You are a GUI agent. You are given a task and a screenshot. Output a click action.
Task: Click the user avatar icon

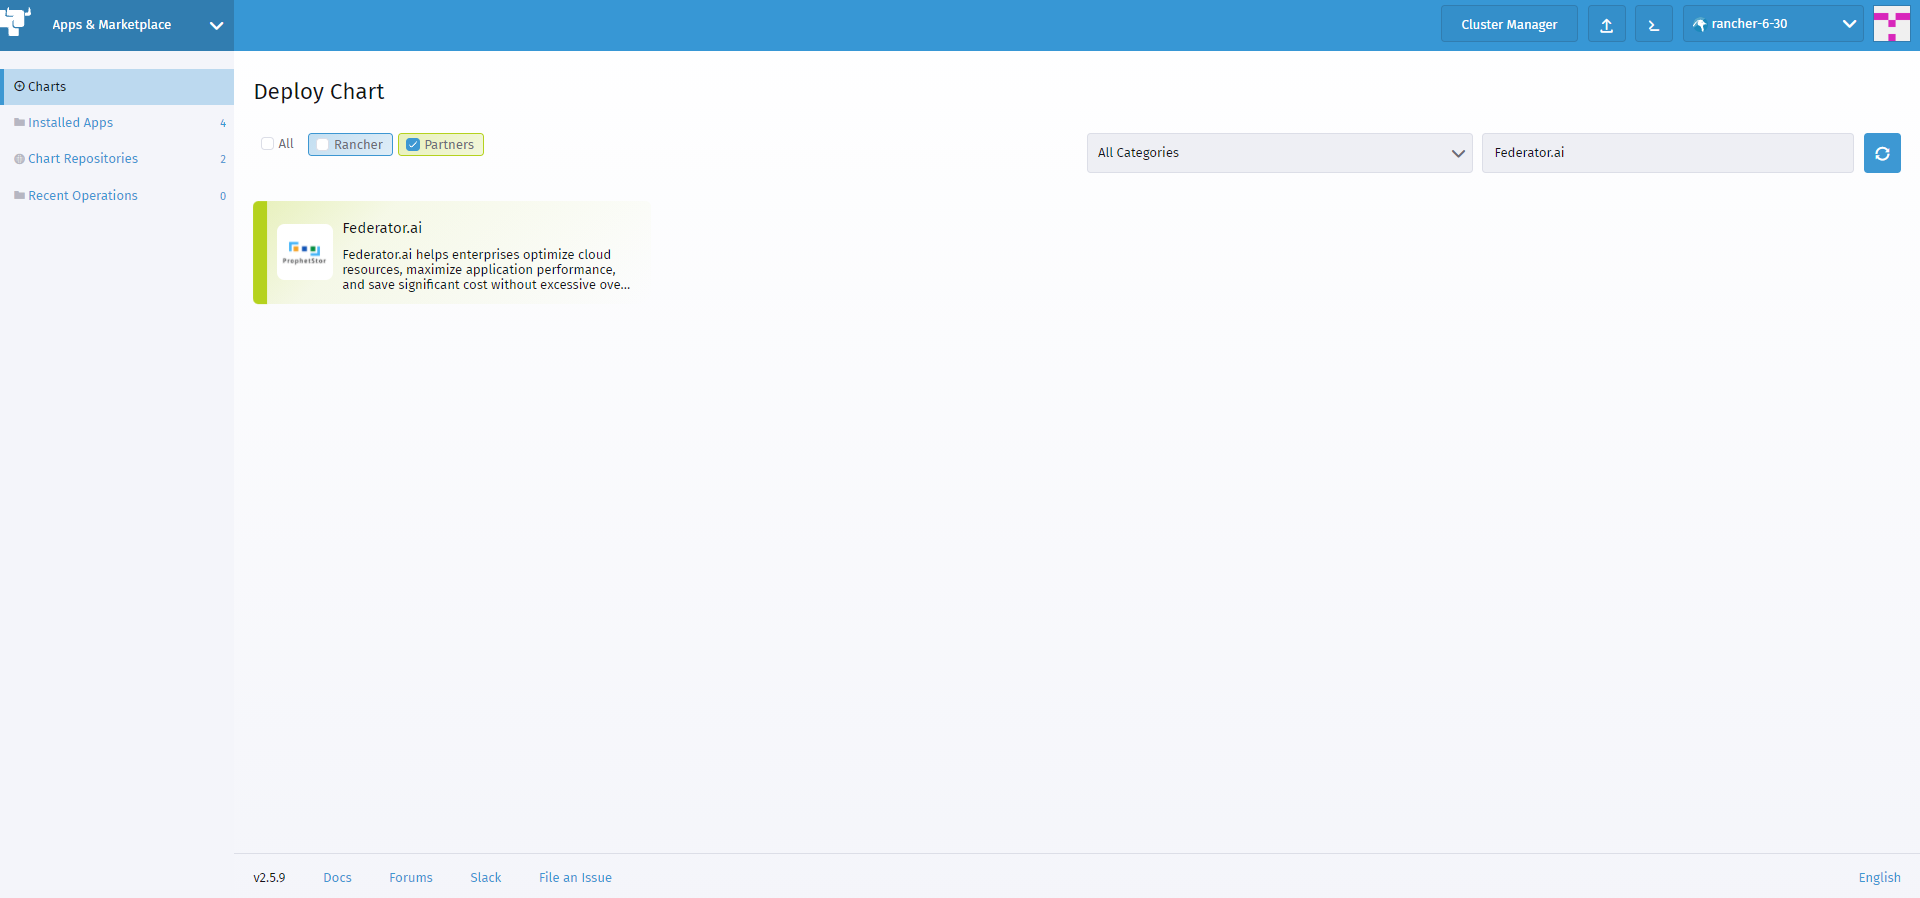coord(1891,24)
